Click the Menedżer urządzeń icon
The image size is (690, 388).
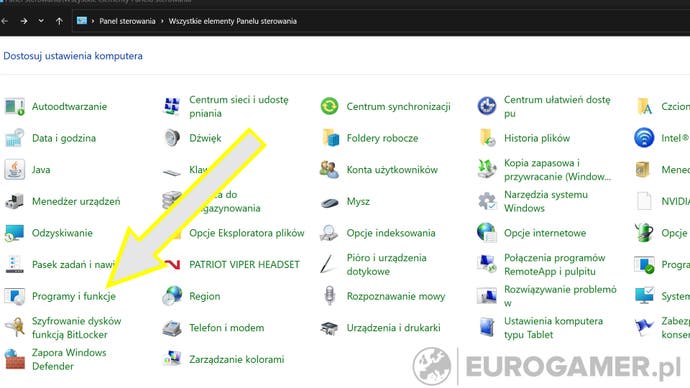pyautogui.click(x=15, y=201)
